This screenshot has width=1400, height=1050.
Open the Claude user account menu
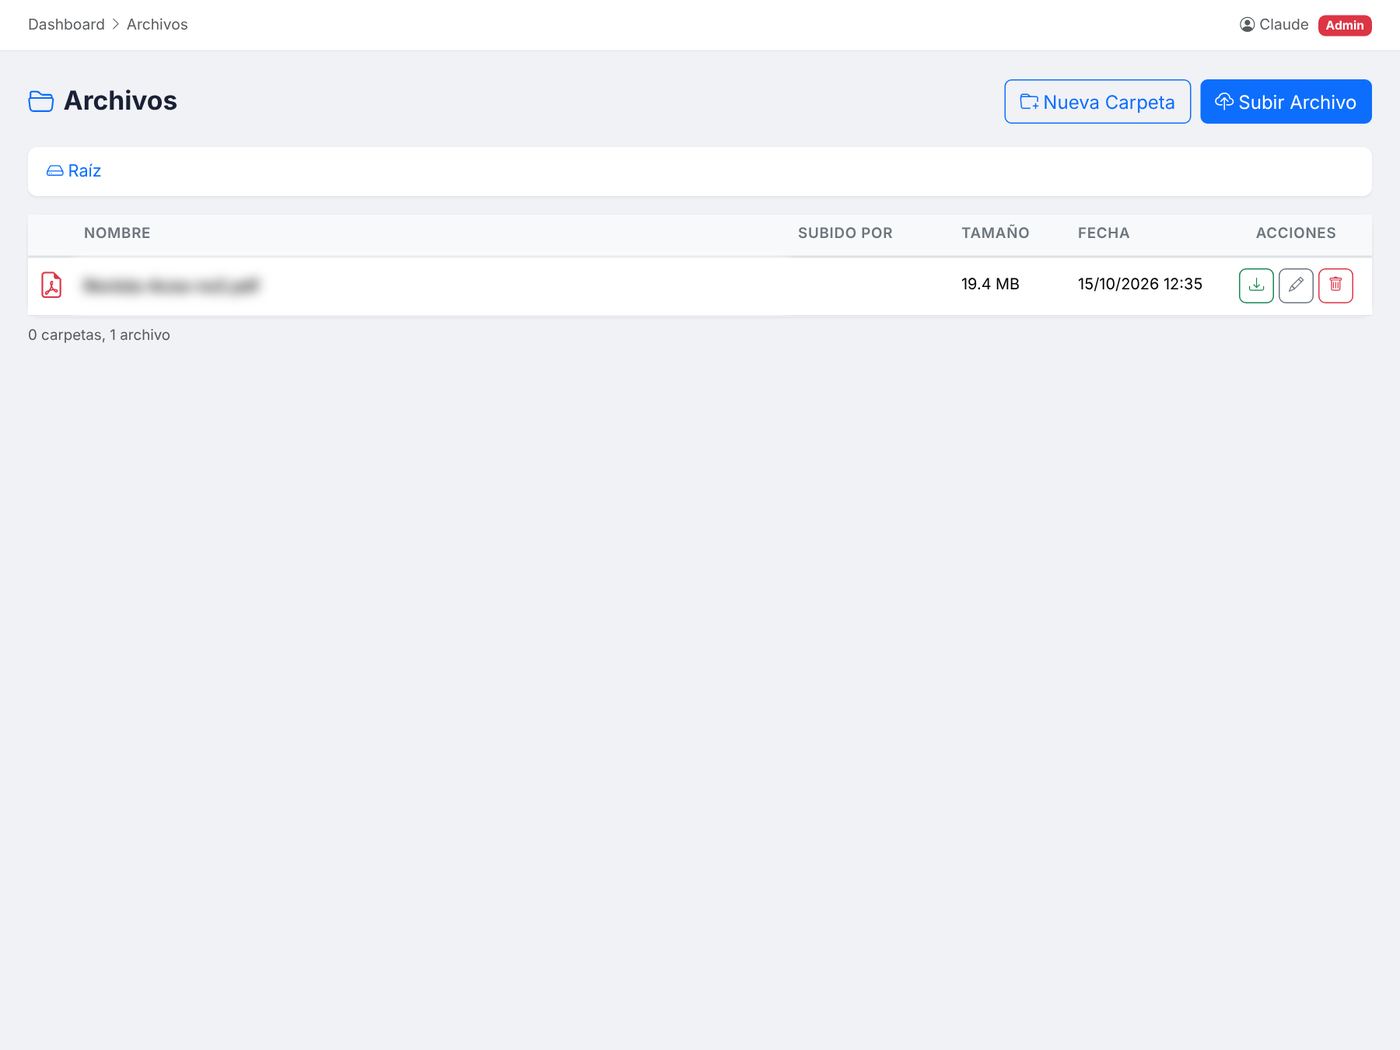(x=1274, y=25)
